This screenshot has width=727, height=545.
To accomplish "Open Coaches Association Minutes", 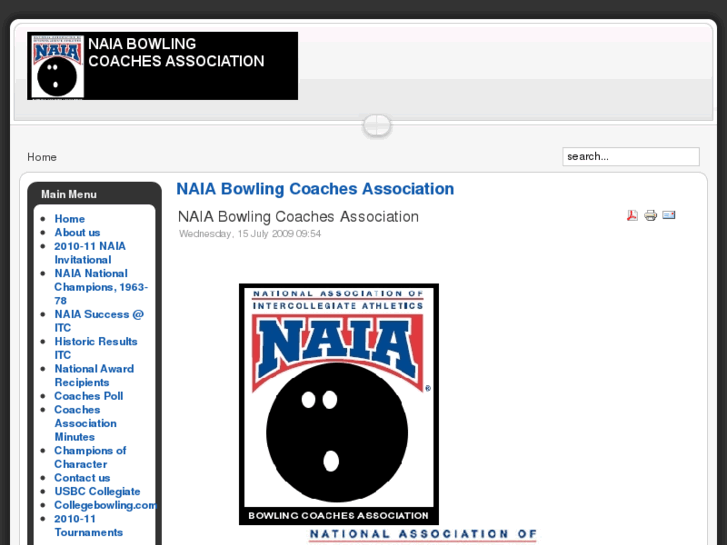I will pos(85,423).
